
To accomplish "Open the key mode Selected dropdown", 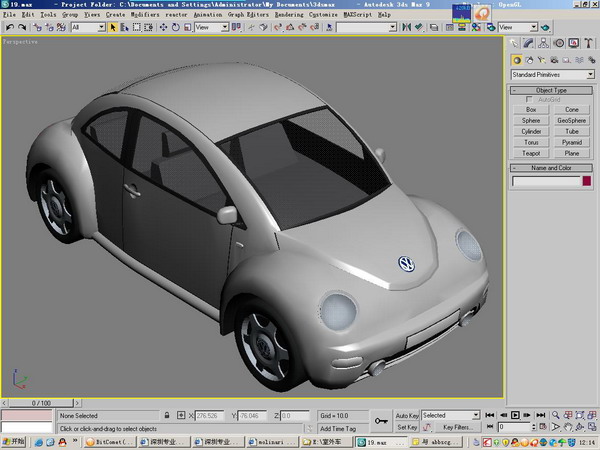I will pyautogui.click(x=450, y=415).
